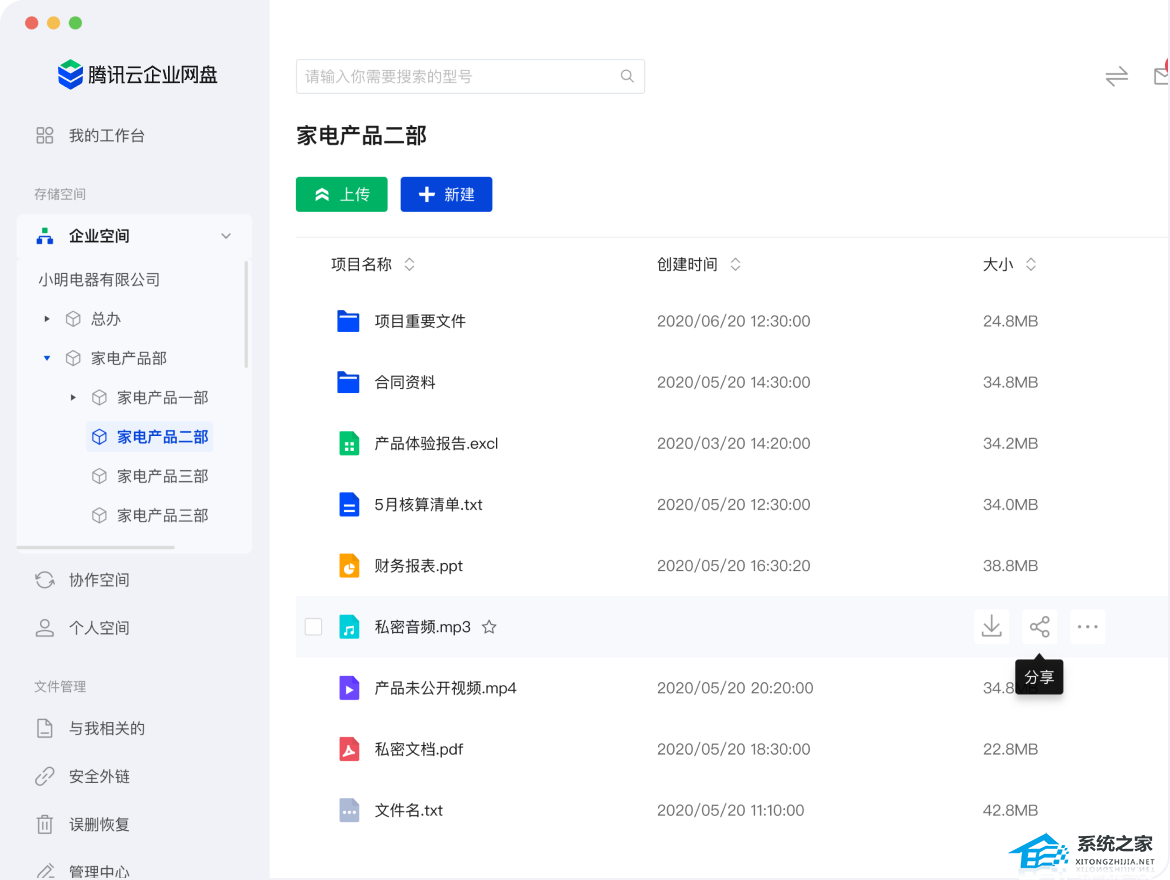Click the 误删恢复 trash bin icon
The height and width of the screenshot is (880, 1170).
click(x=45, y=824)
